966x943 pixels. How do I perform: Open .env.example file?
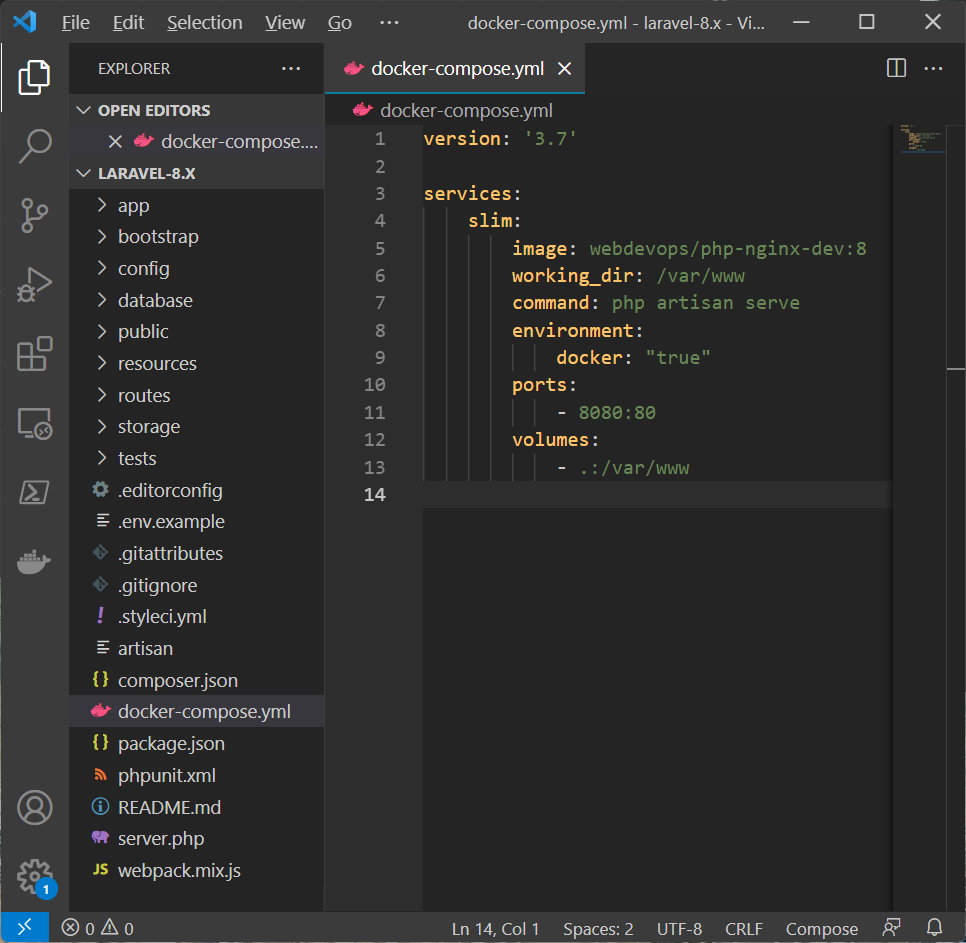click(197, 522)
